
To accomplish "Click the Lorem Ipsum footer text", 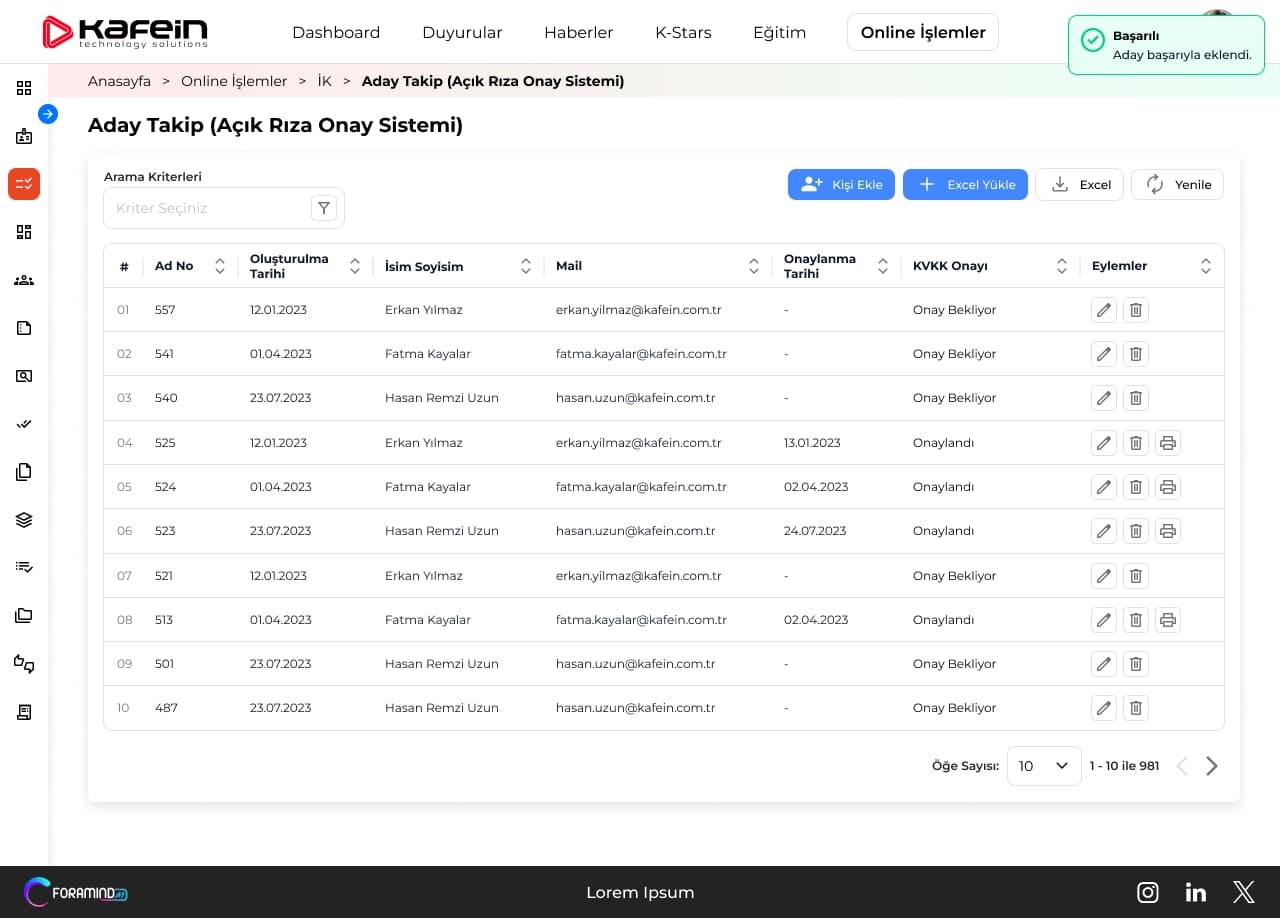I will pyautogui.click(x=640, y=892).
